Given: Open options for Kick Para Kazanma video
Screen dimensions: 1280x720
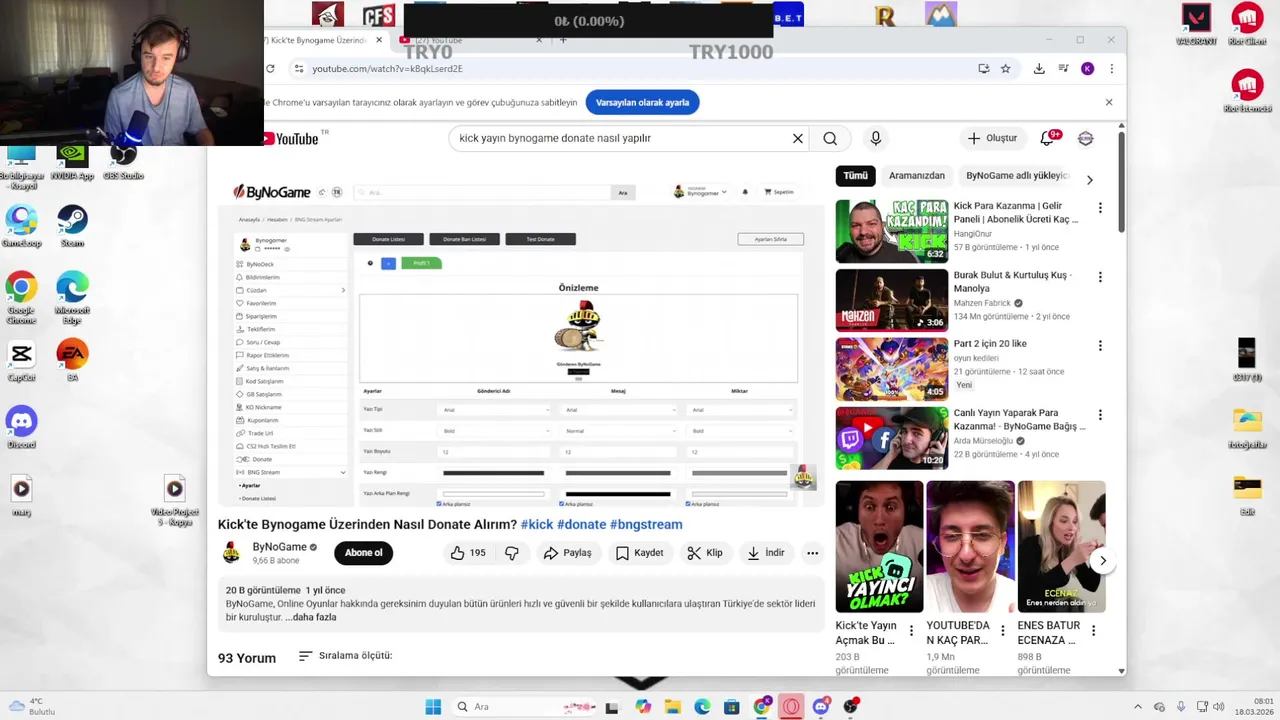Looking at the screenshot, I should click(1100, 208).
